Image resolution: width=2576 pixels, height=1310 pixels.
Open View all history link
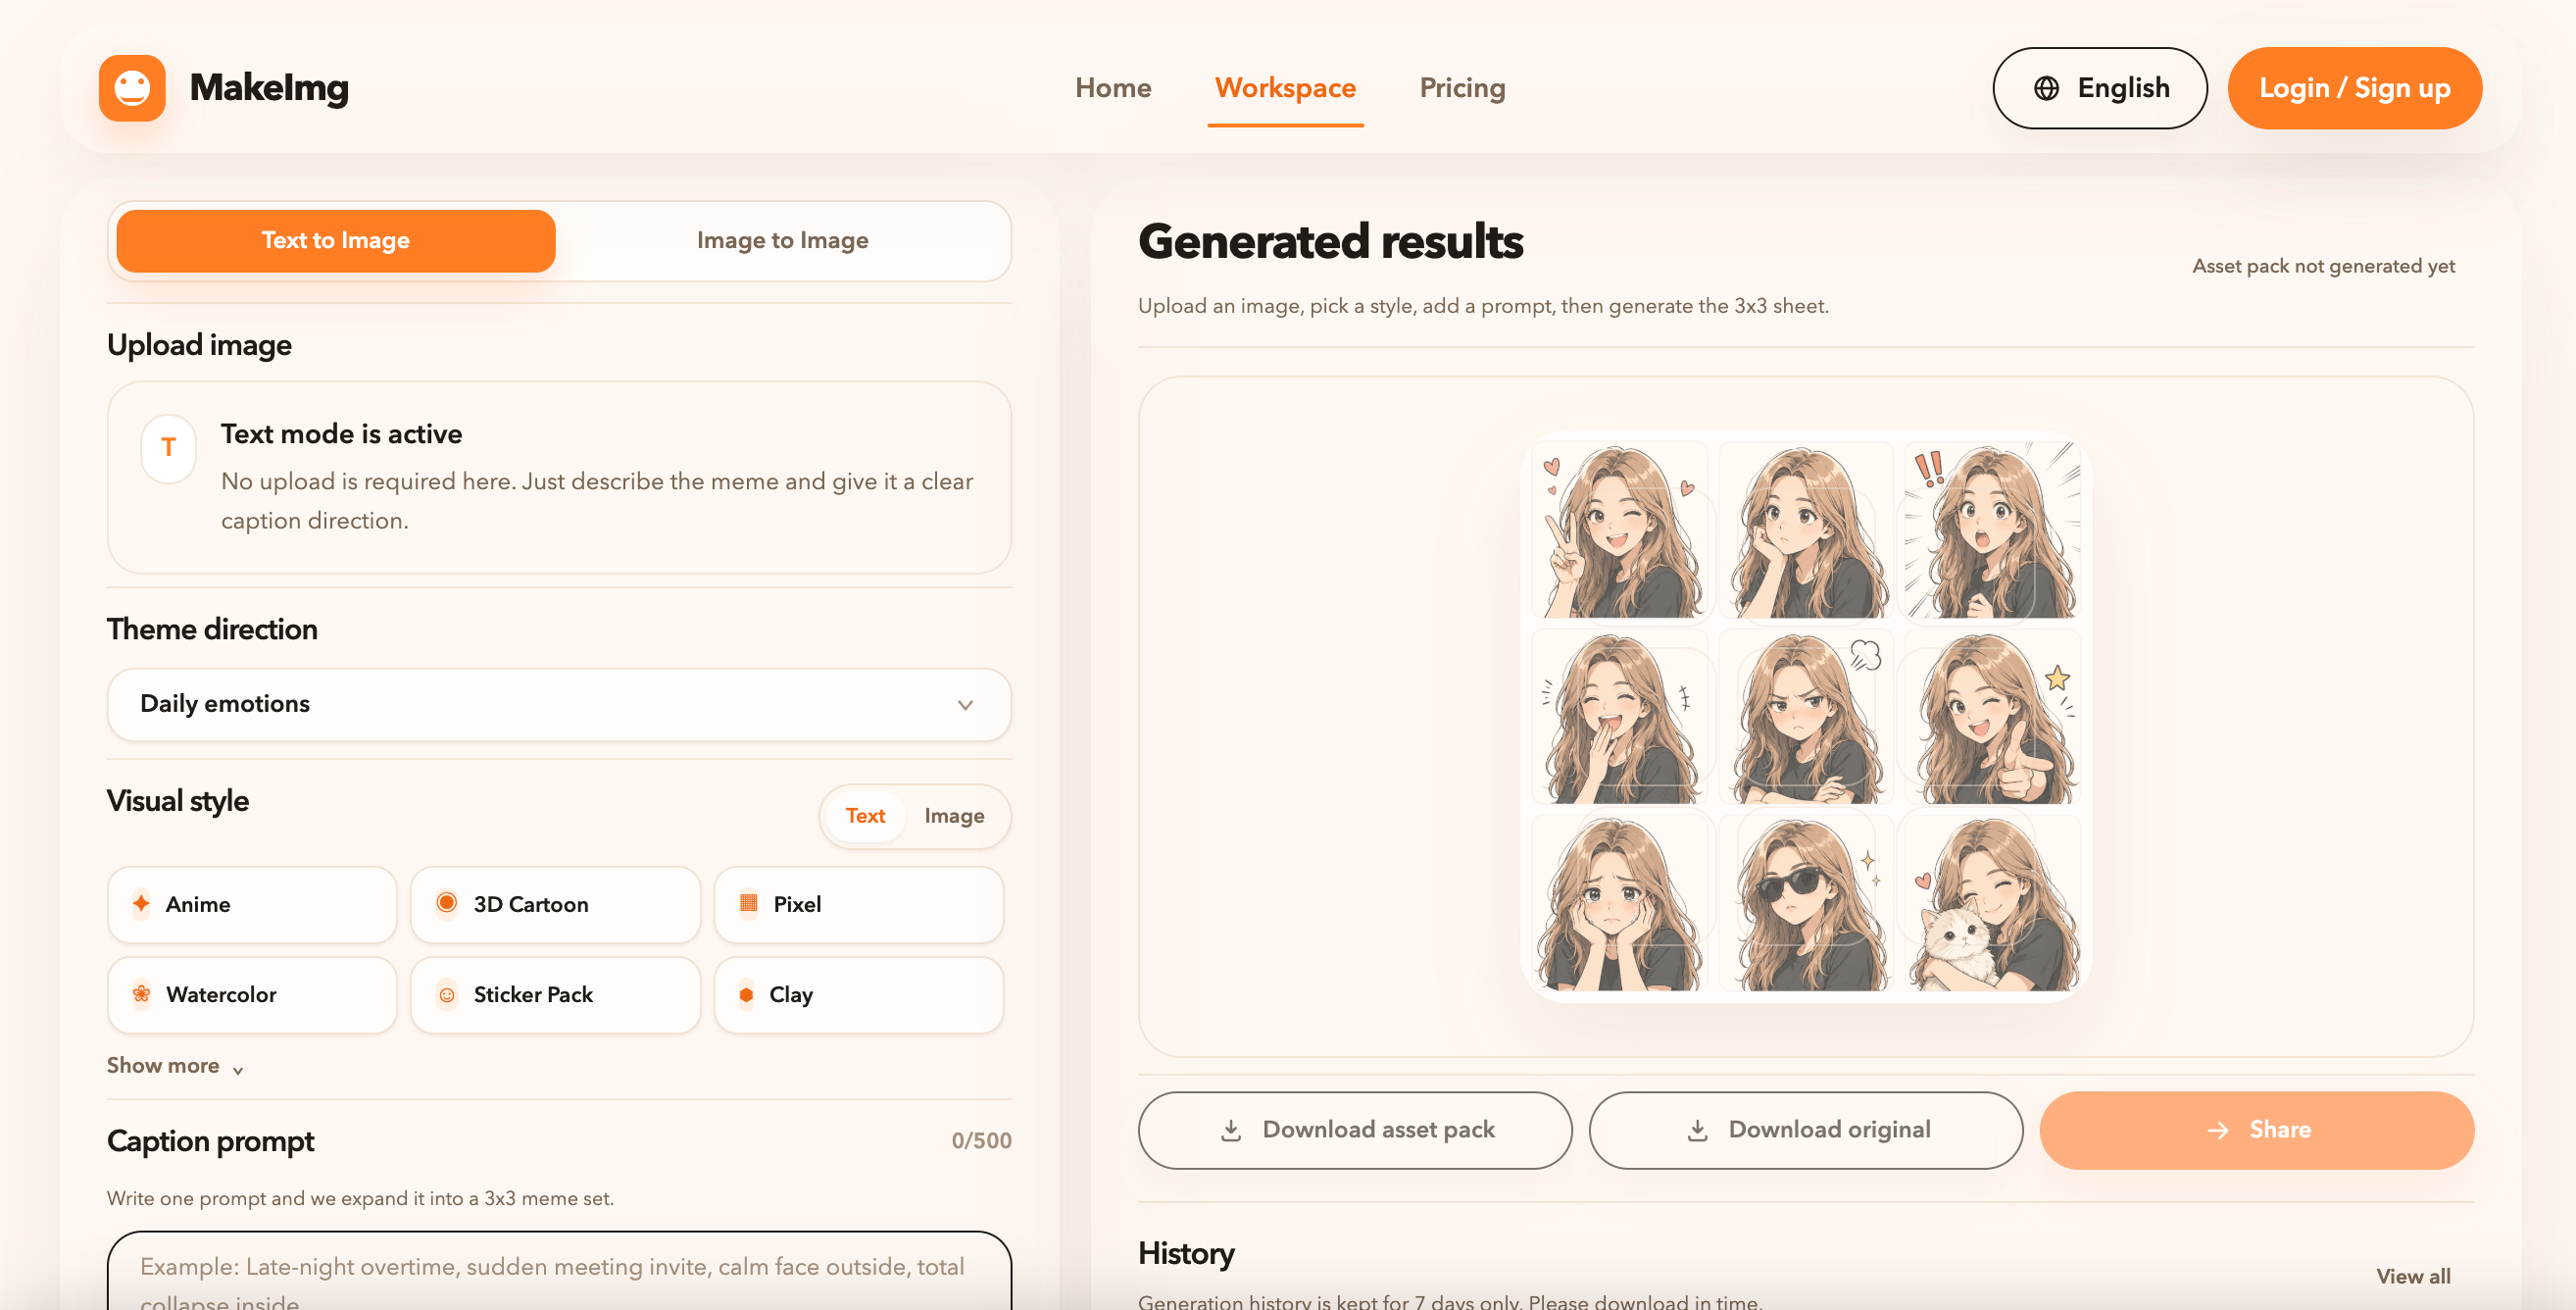2413,1276
